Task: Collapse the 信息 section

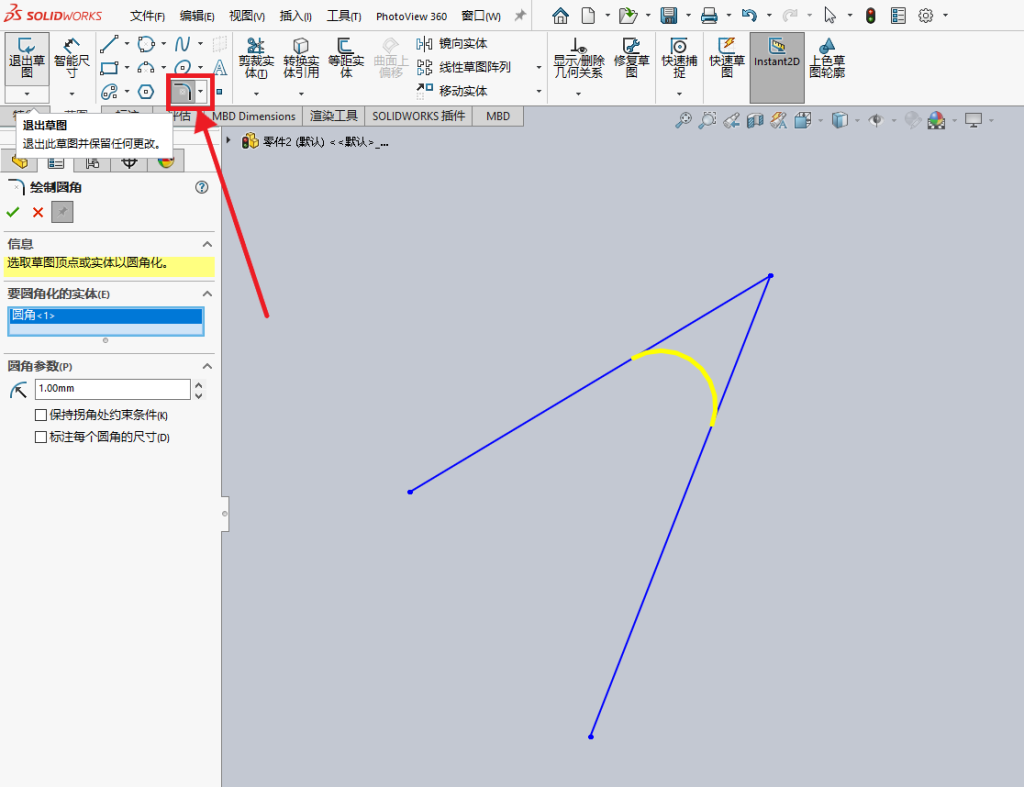Action: (207, 244)
